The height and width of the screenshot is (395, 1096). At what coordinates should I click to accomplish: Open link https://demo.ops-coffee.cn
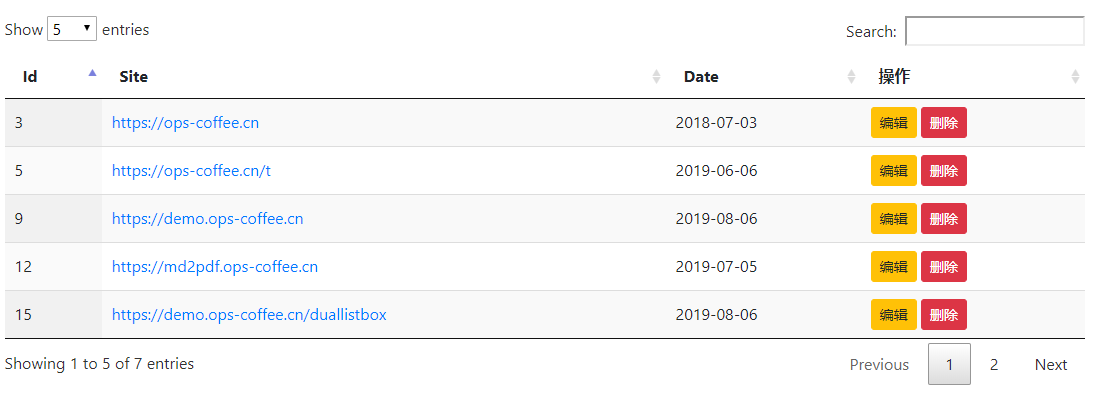tap(208, 219)
